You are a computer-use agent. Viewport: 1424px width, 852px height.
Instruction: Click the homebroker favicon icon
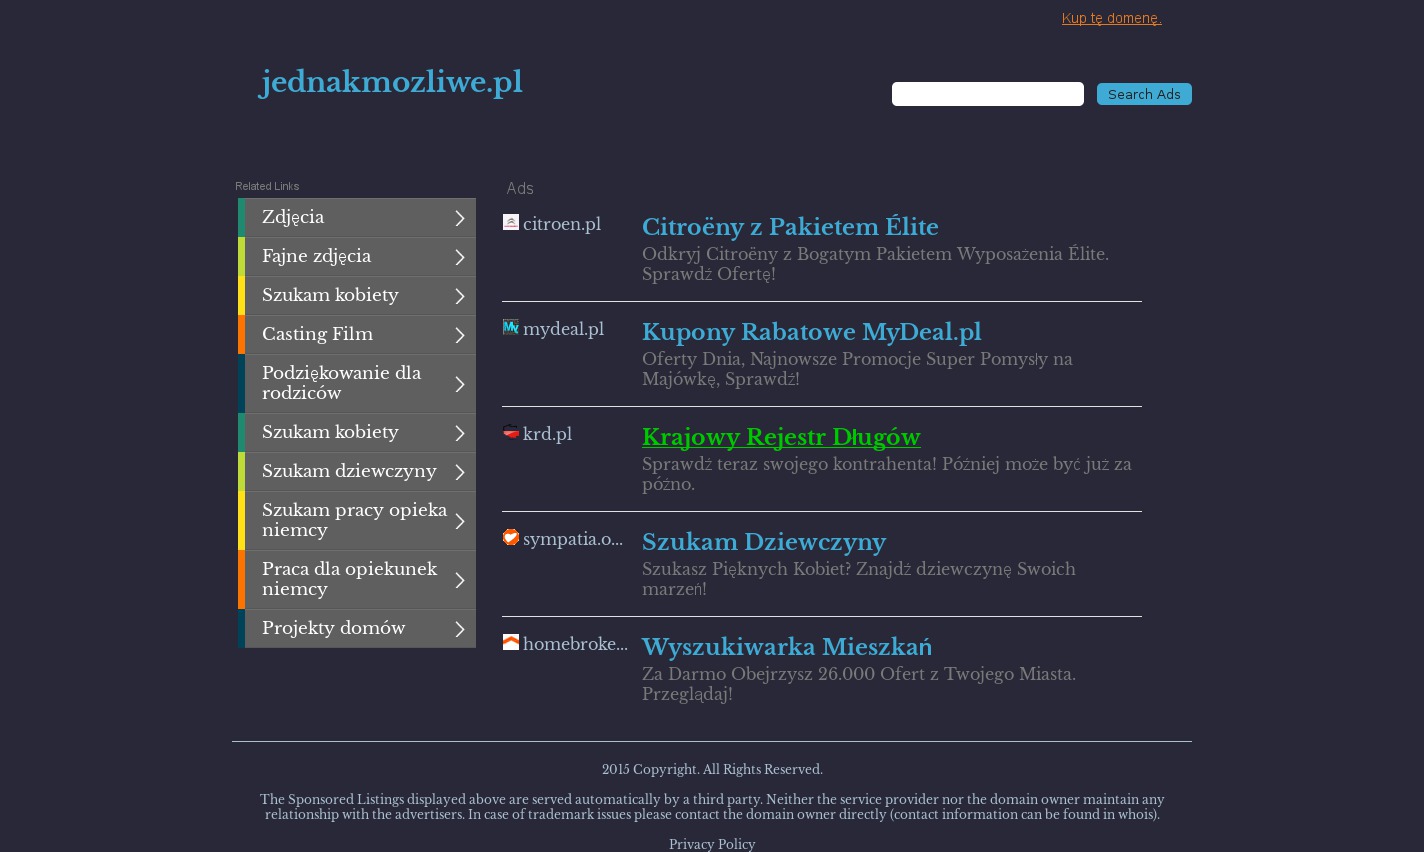click(x=510, y=642)
